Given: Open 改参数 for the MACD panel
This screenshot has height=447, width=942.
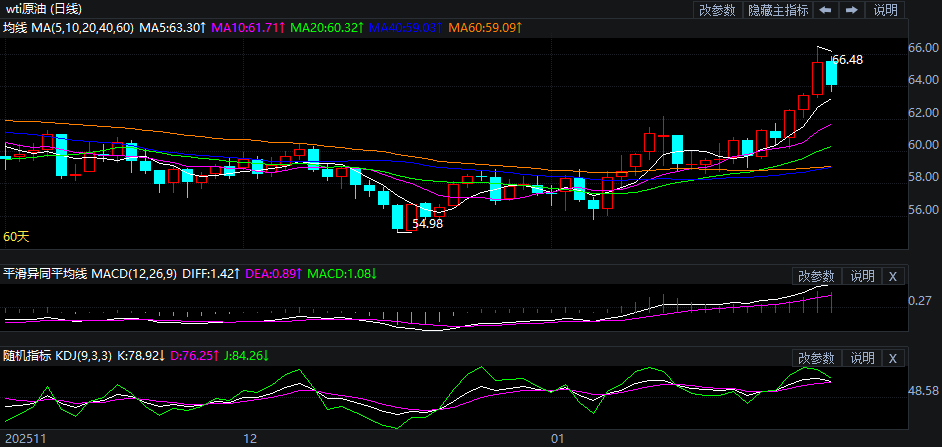Looking at the screenshot, I should (x=816, y=276).
